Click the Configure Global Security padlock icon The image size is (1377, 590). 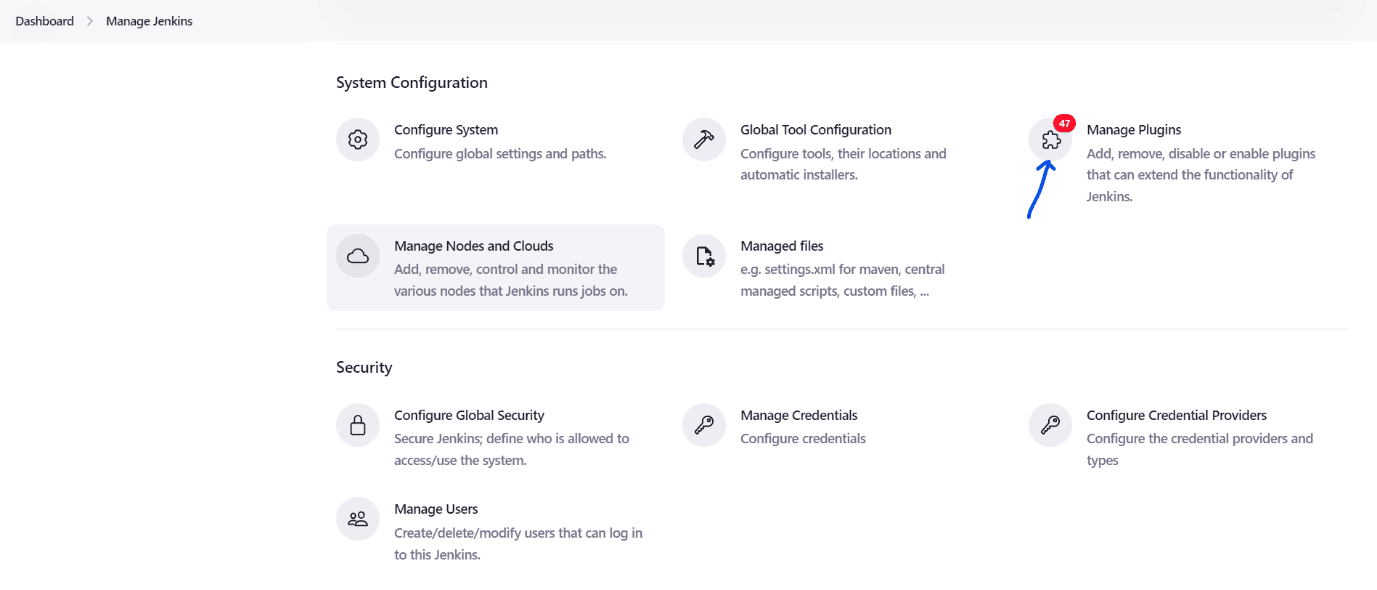358,425
